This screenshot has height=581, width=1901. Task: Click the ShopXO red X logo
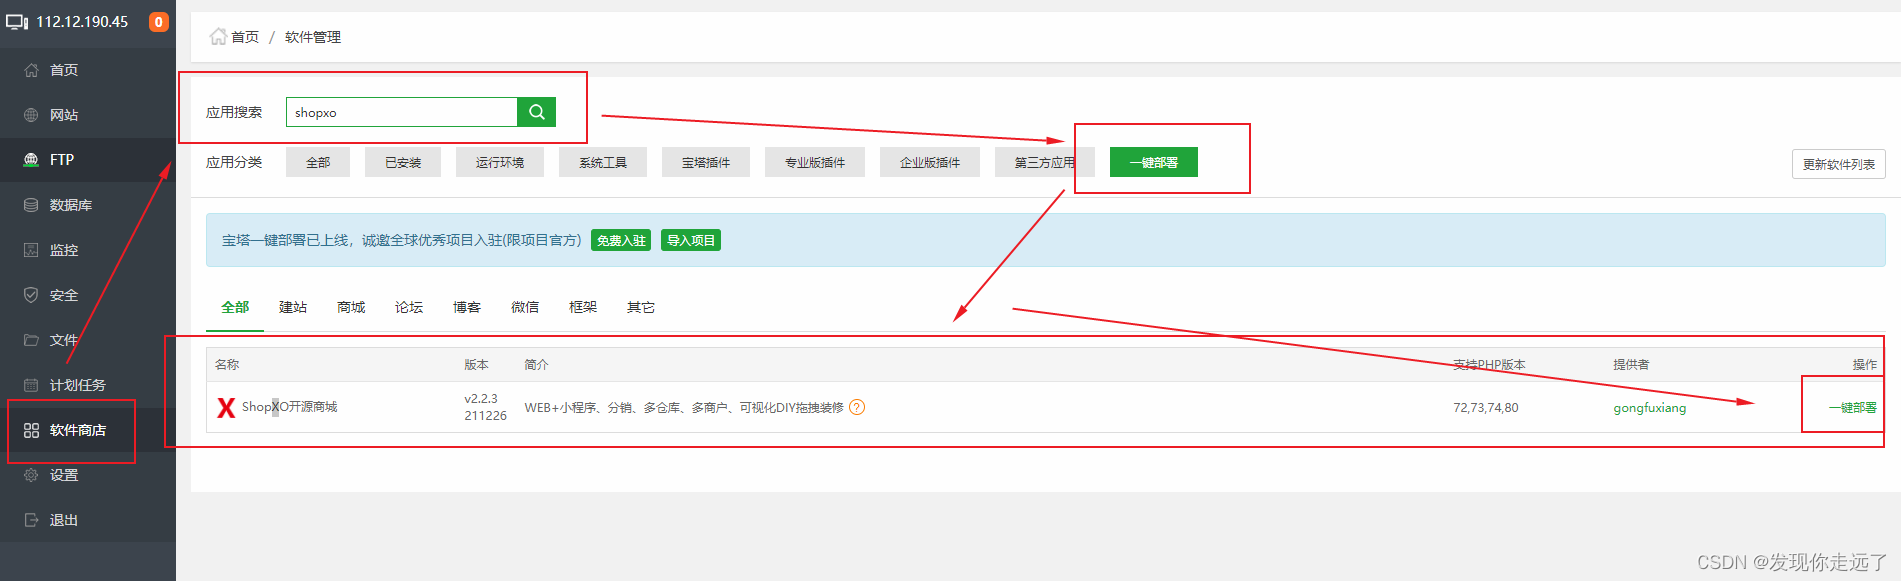tap(226, 407)
